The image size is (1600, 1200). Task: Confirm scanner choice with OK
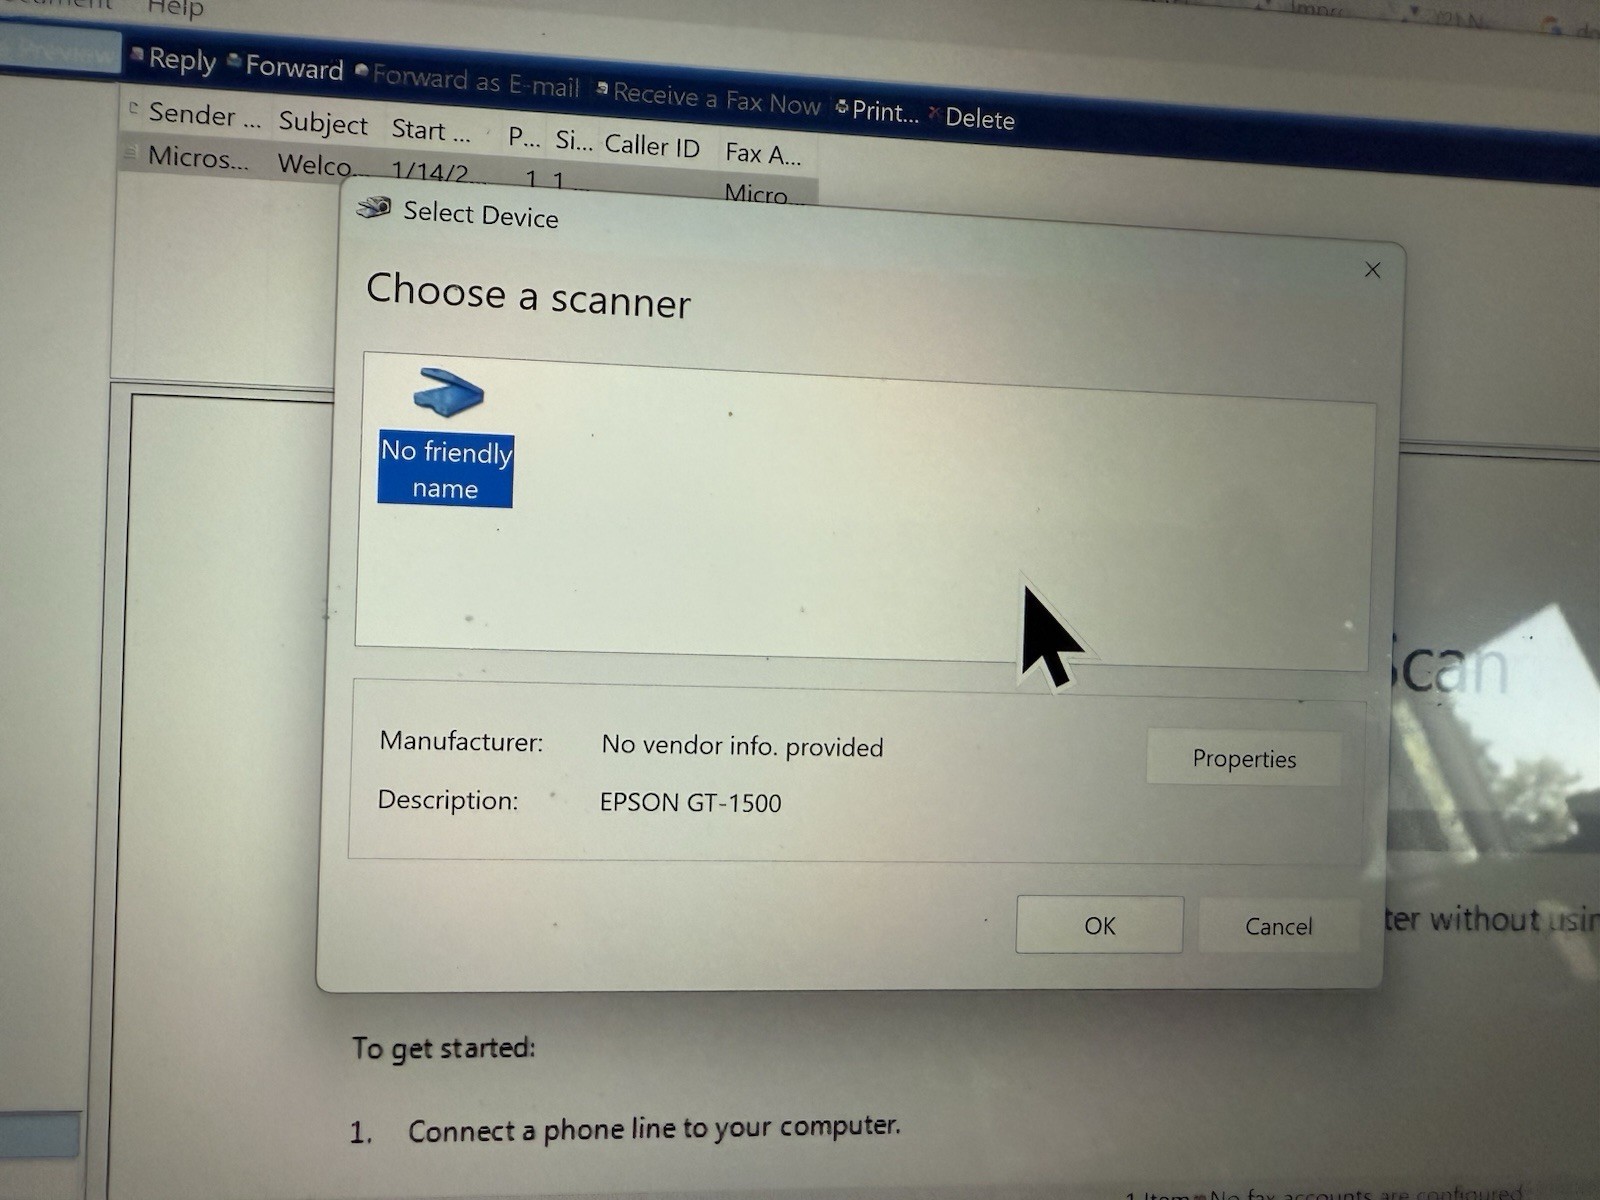click(1099, 925)
